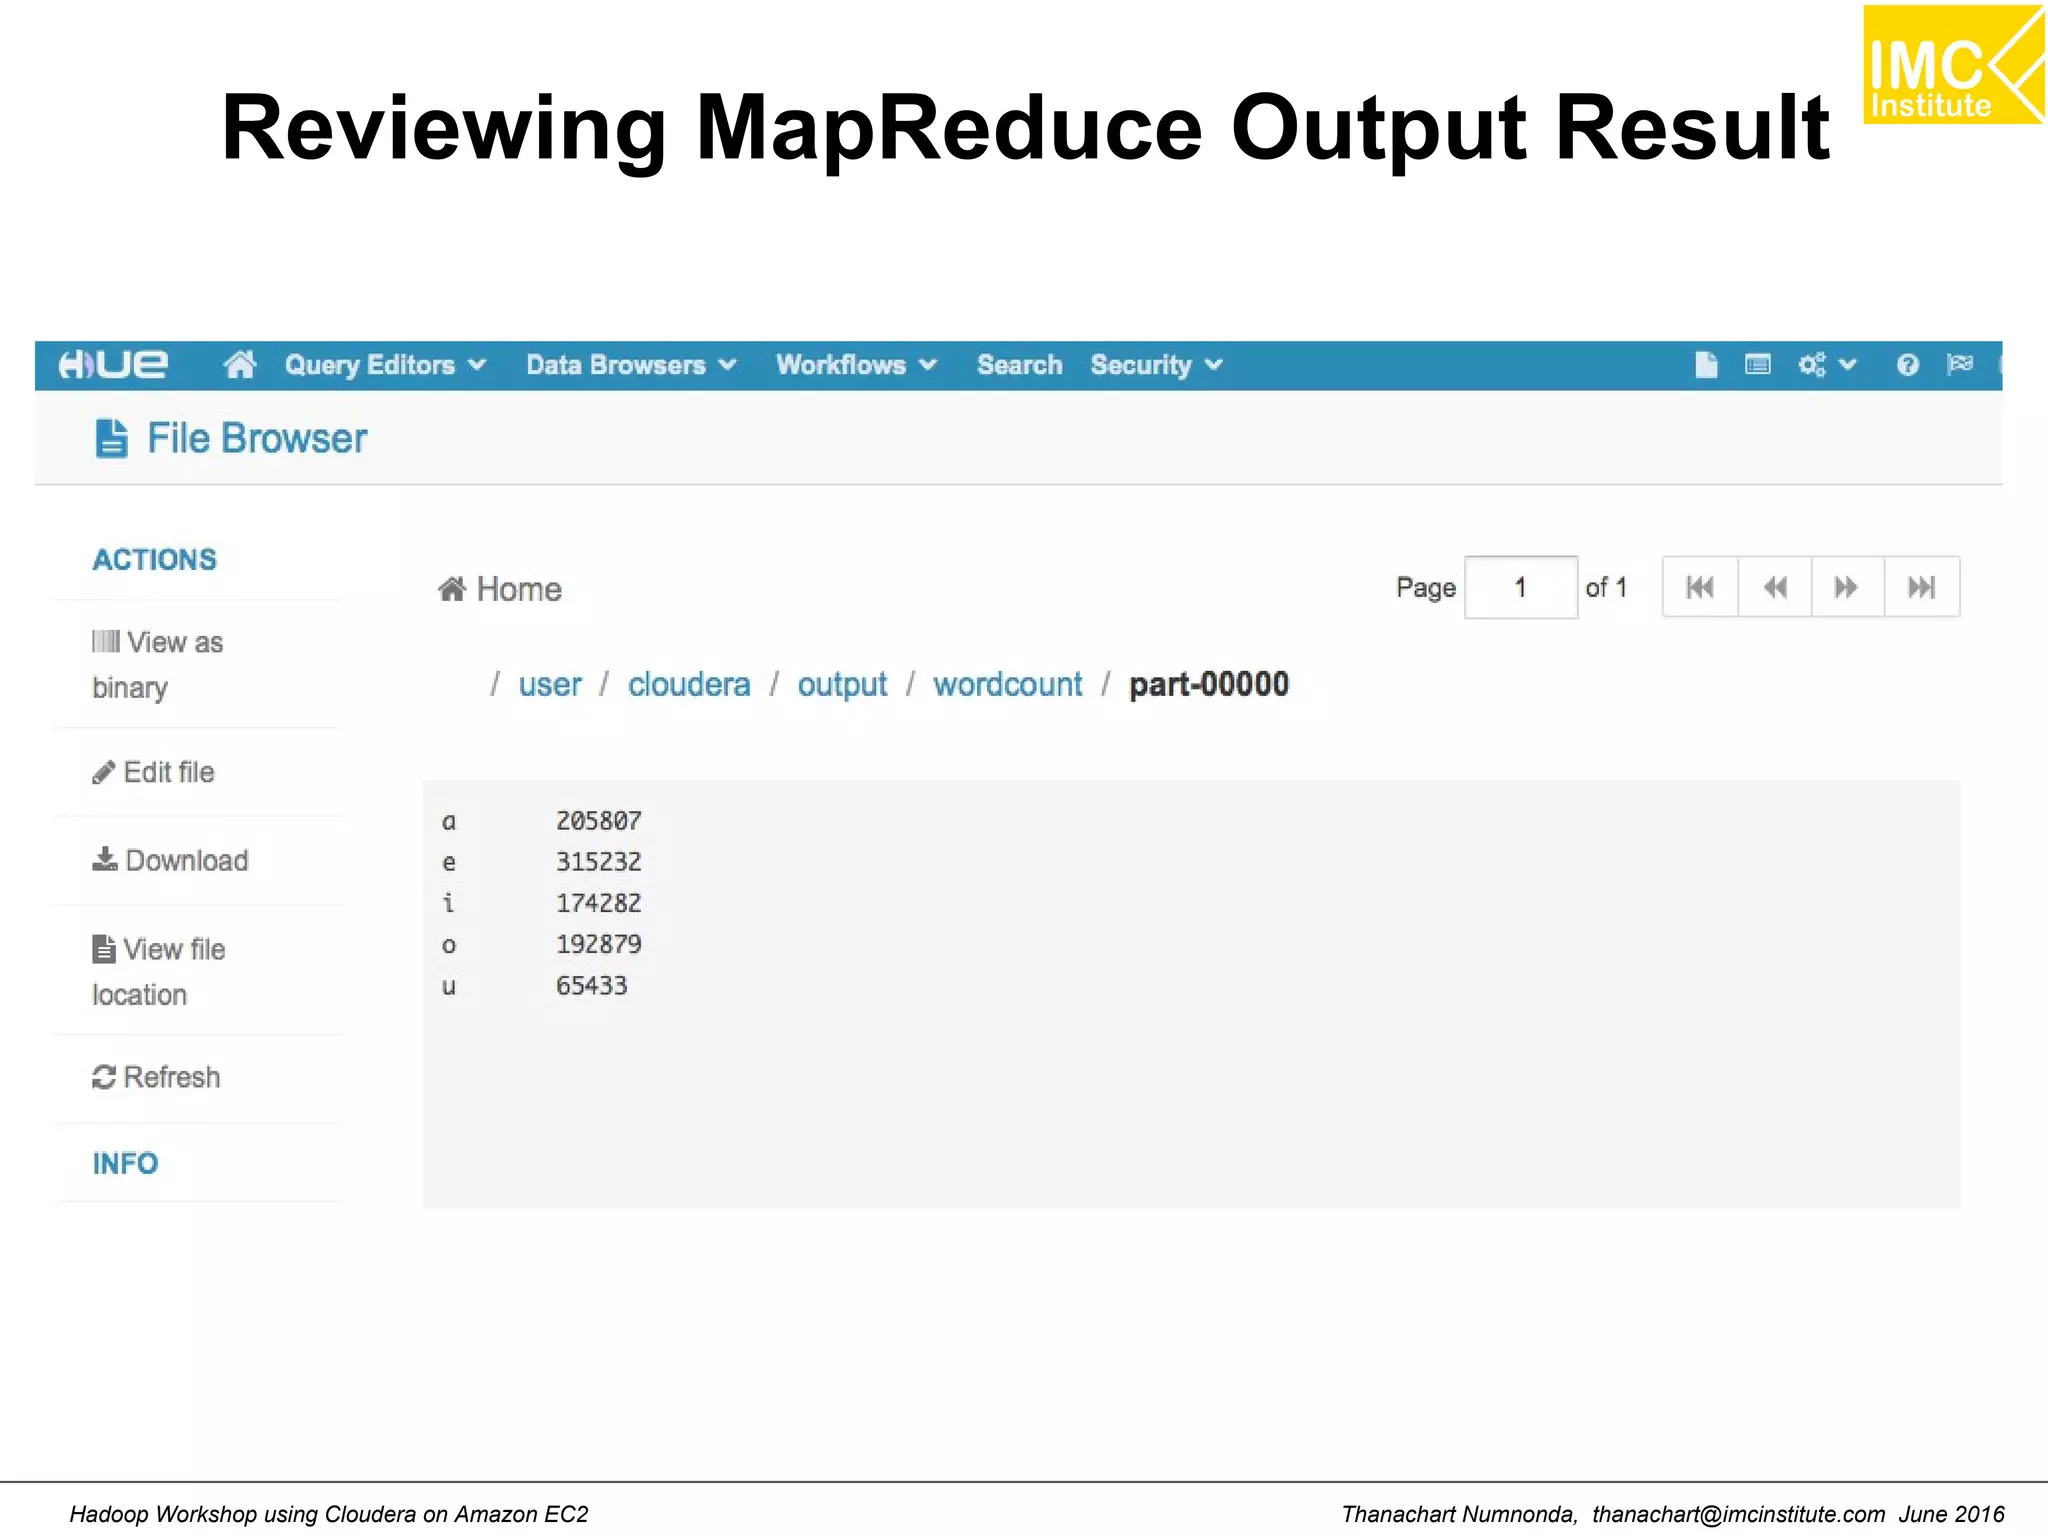The height and width of the screenshot is (1536, 2048).
Task: Click the File Browser heading icon
Action: click(x=112, y=438)
